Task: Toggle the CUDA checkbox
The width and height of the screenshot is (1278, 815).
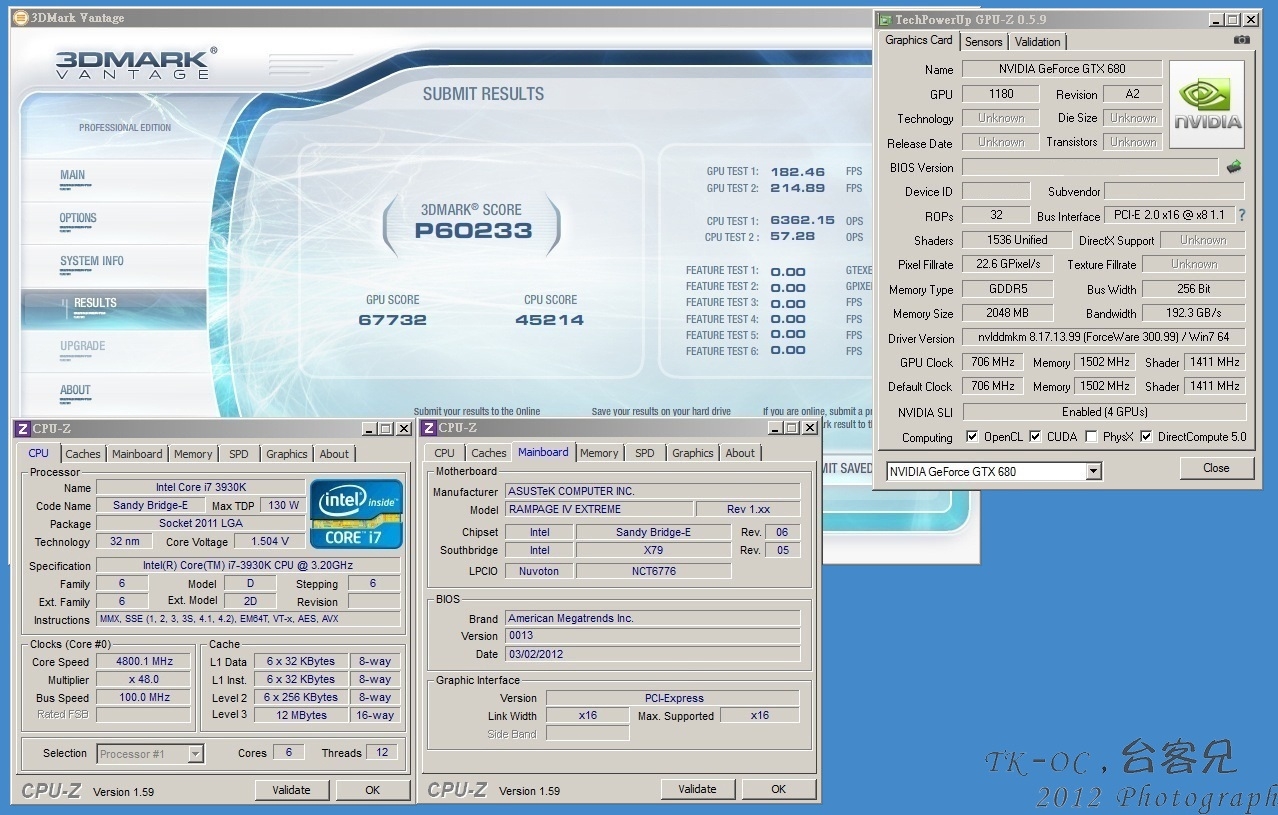Action: click(1035, 437)
